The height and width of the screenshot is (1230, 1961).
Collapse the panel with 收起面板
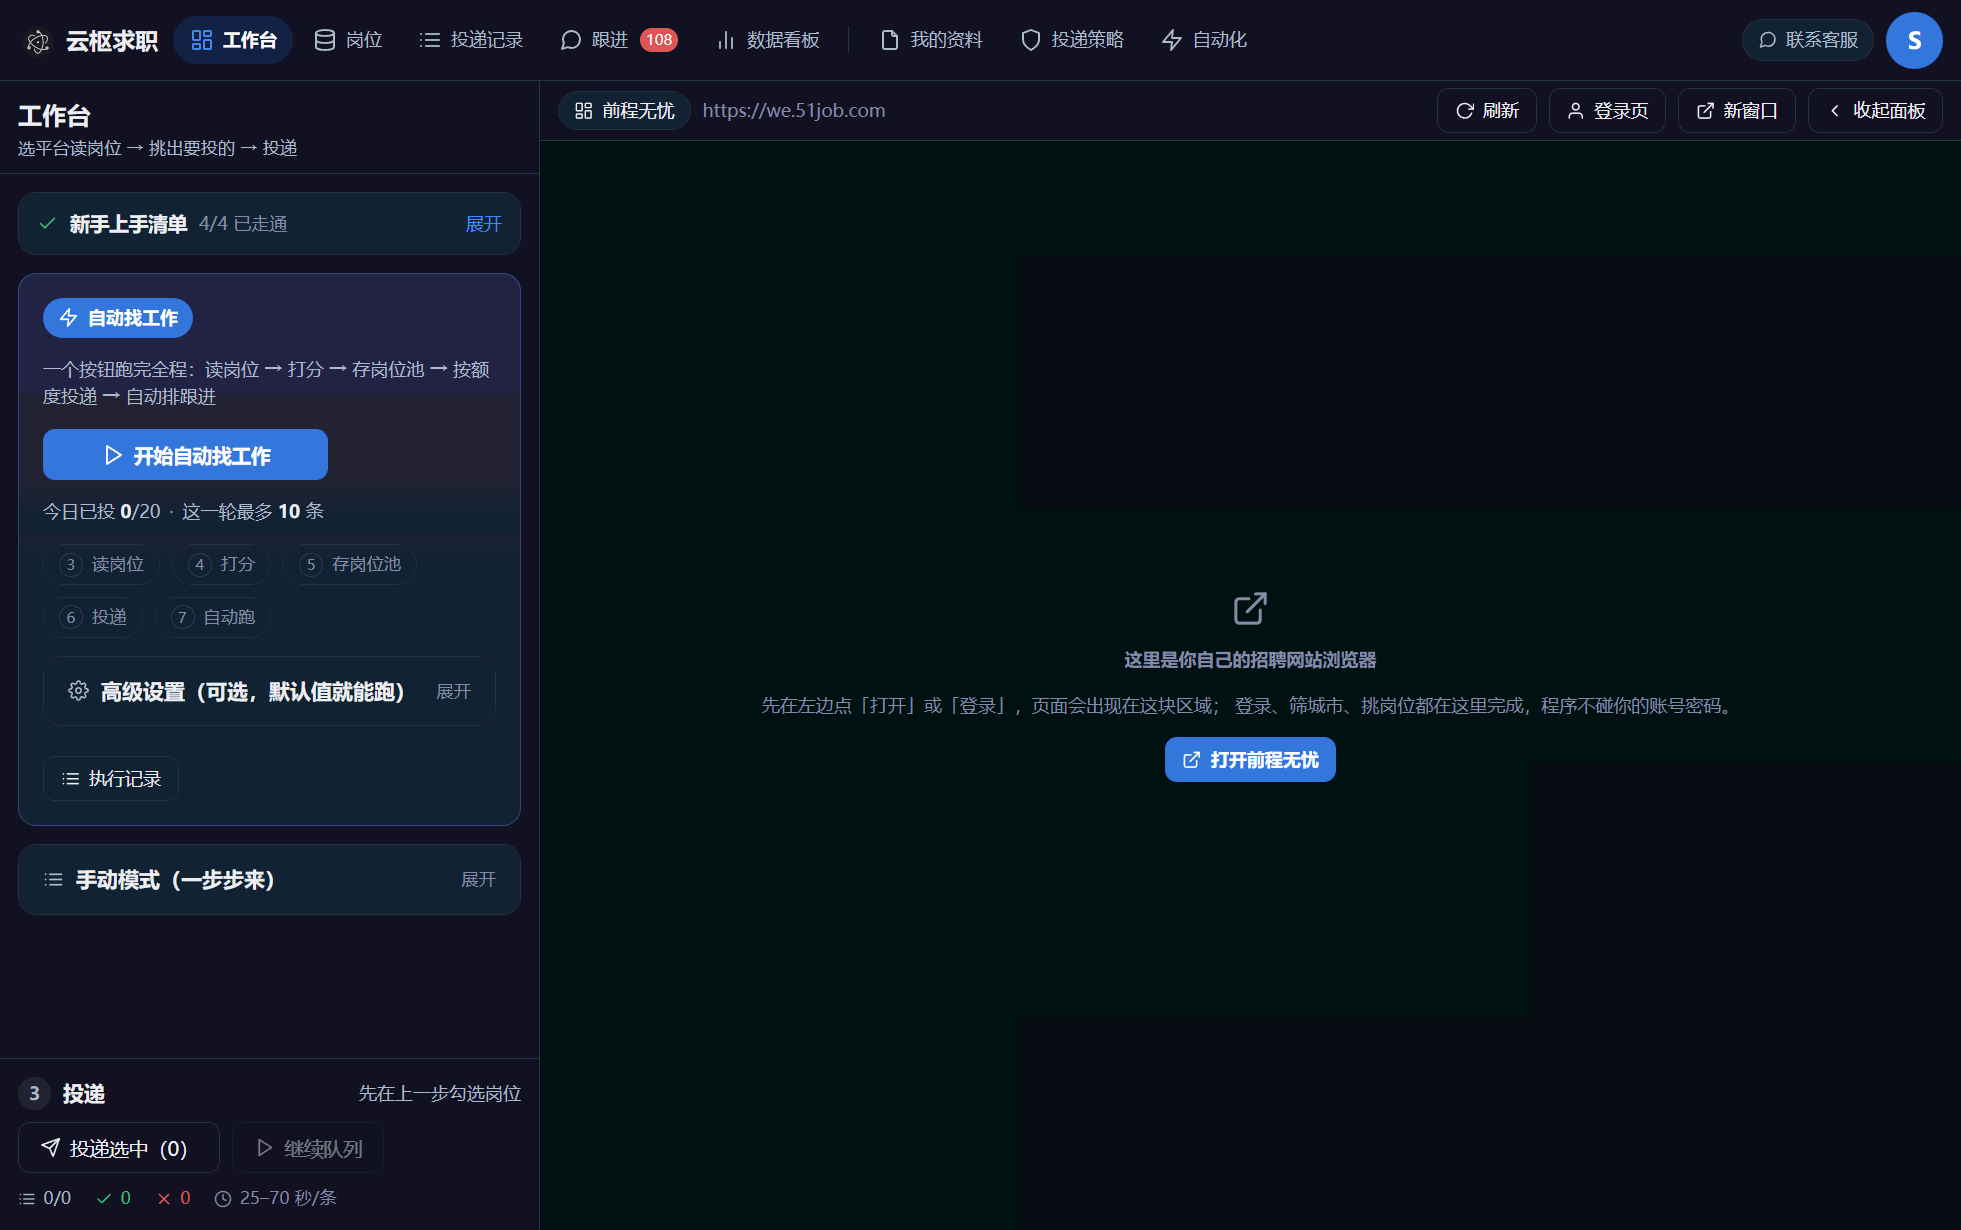1875,110
